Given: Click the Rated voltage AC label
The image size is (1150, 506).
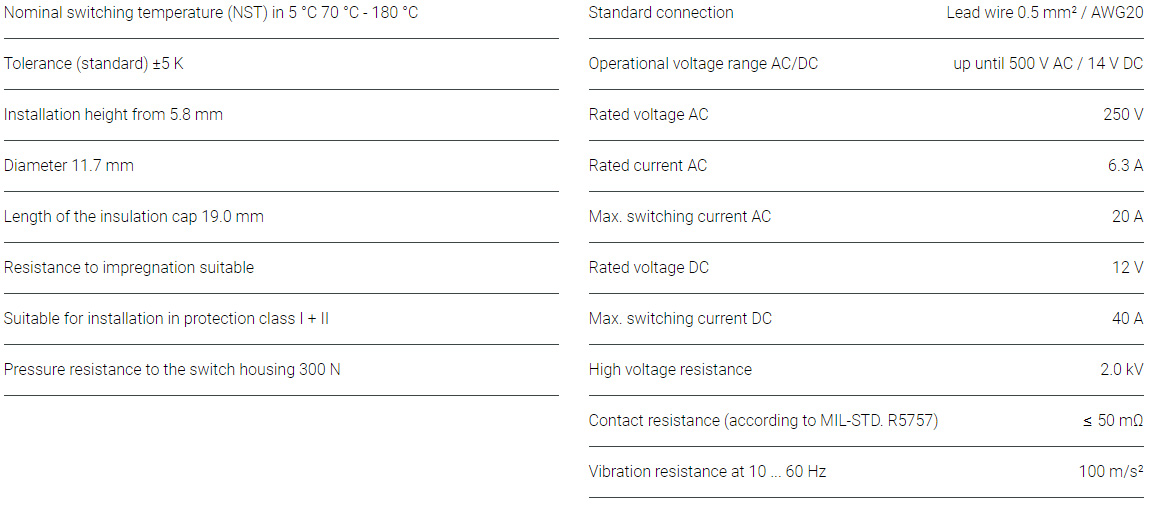Looking at the screenshot, I should (648, 115).
